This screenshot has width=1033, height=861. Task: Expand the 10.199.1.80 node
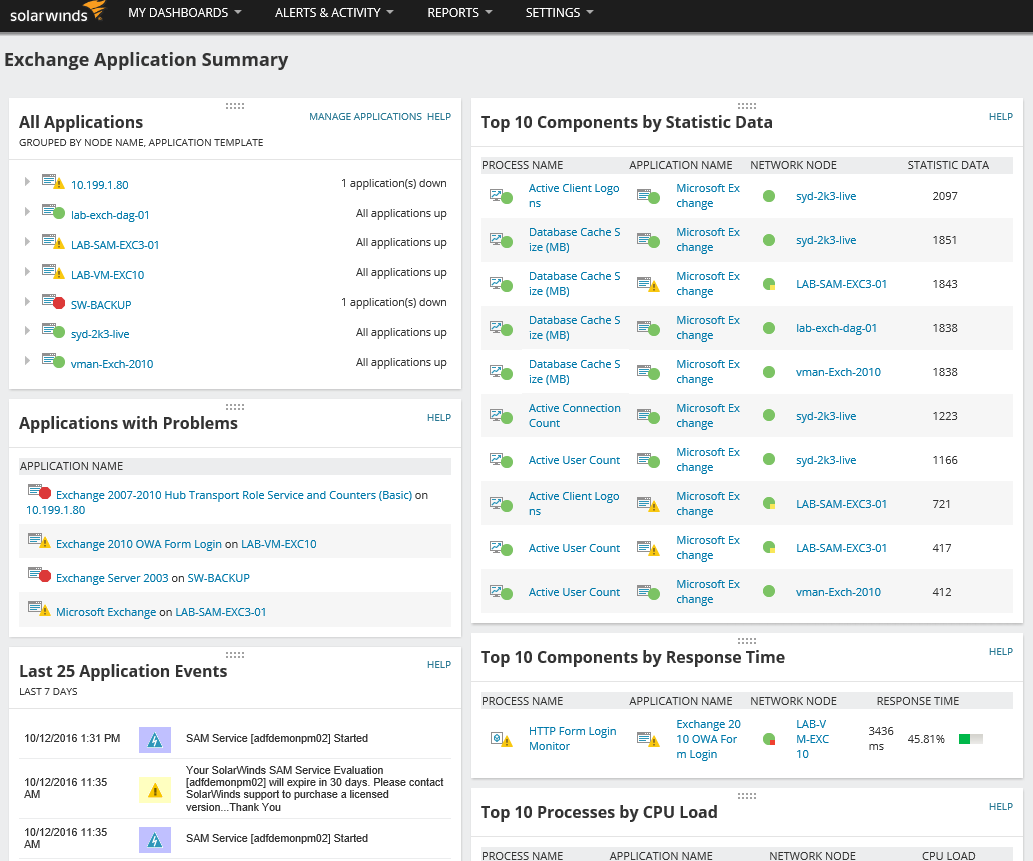pos(27,181)
